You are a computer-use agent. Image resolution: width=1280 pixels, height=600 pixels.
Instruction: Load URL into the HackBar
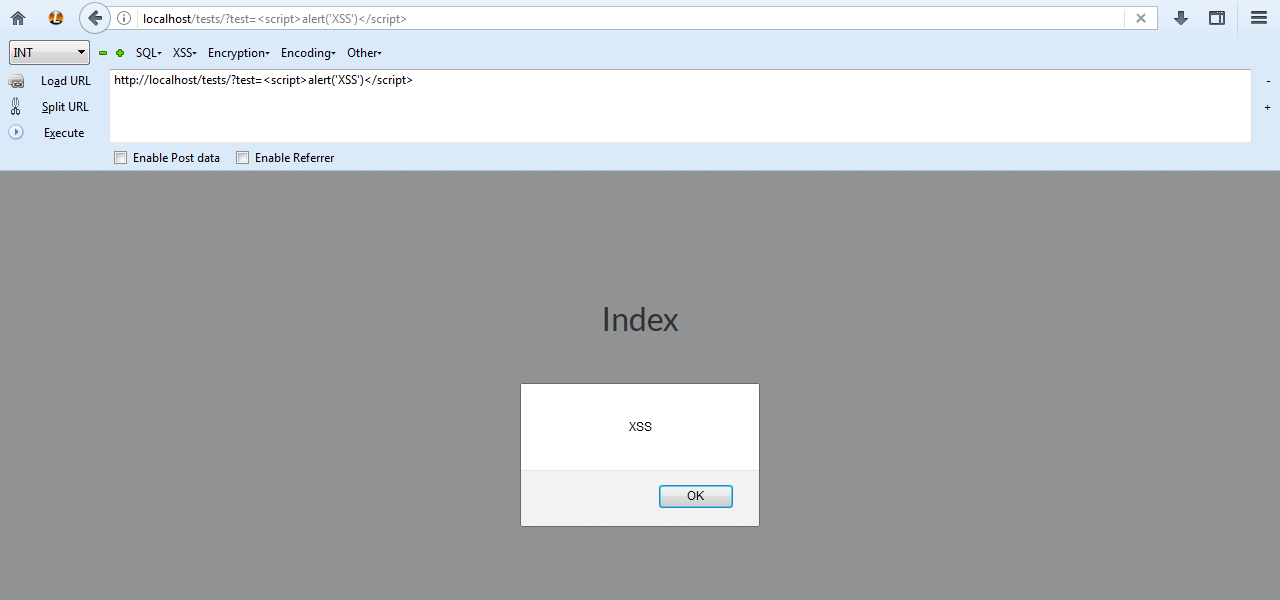[65, 81]
